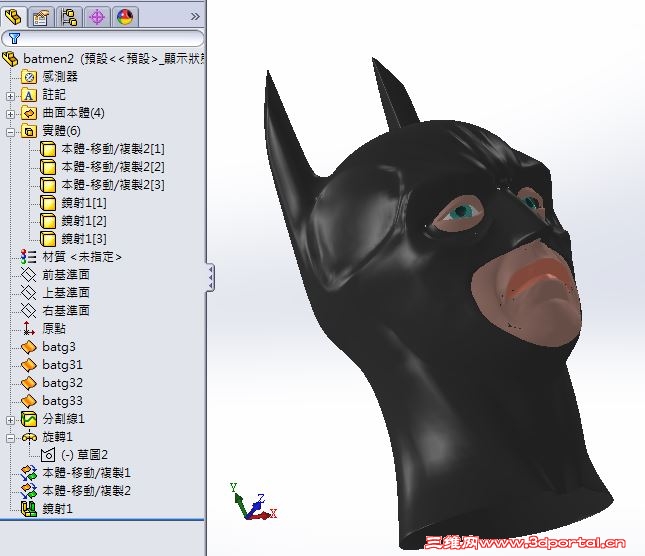Click the 分割線1 split line icon
The height and width of the screenshot is (556, 645).
pos(29,419)
